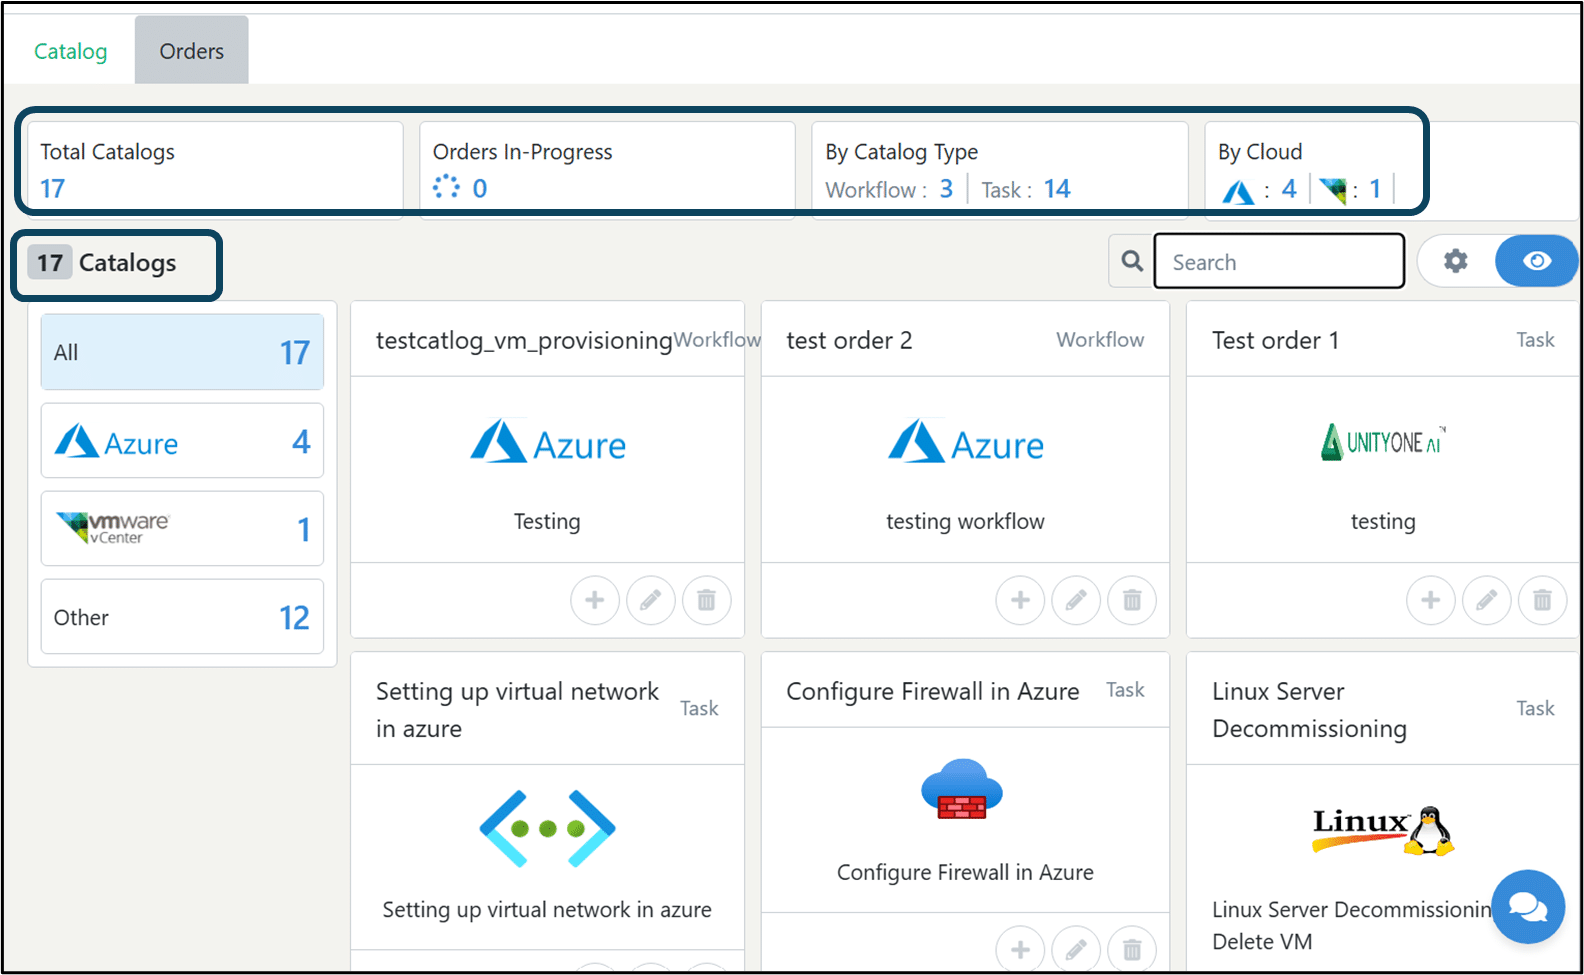Image resolution: width=1584 pixels, height=975 pixels.
Task: Delete Test order 1 with trash icon
Action: click(1542, 600)
